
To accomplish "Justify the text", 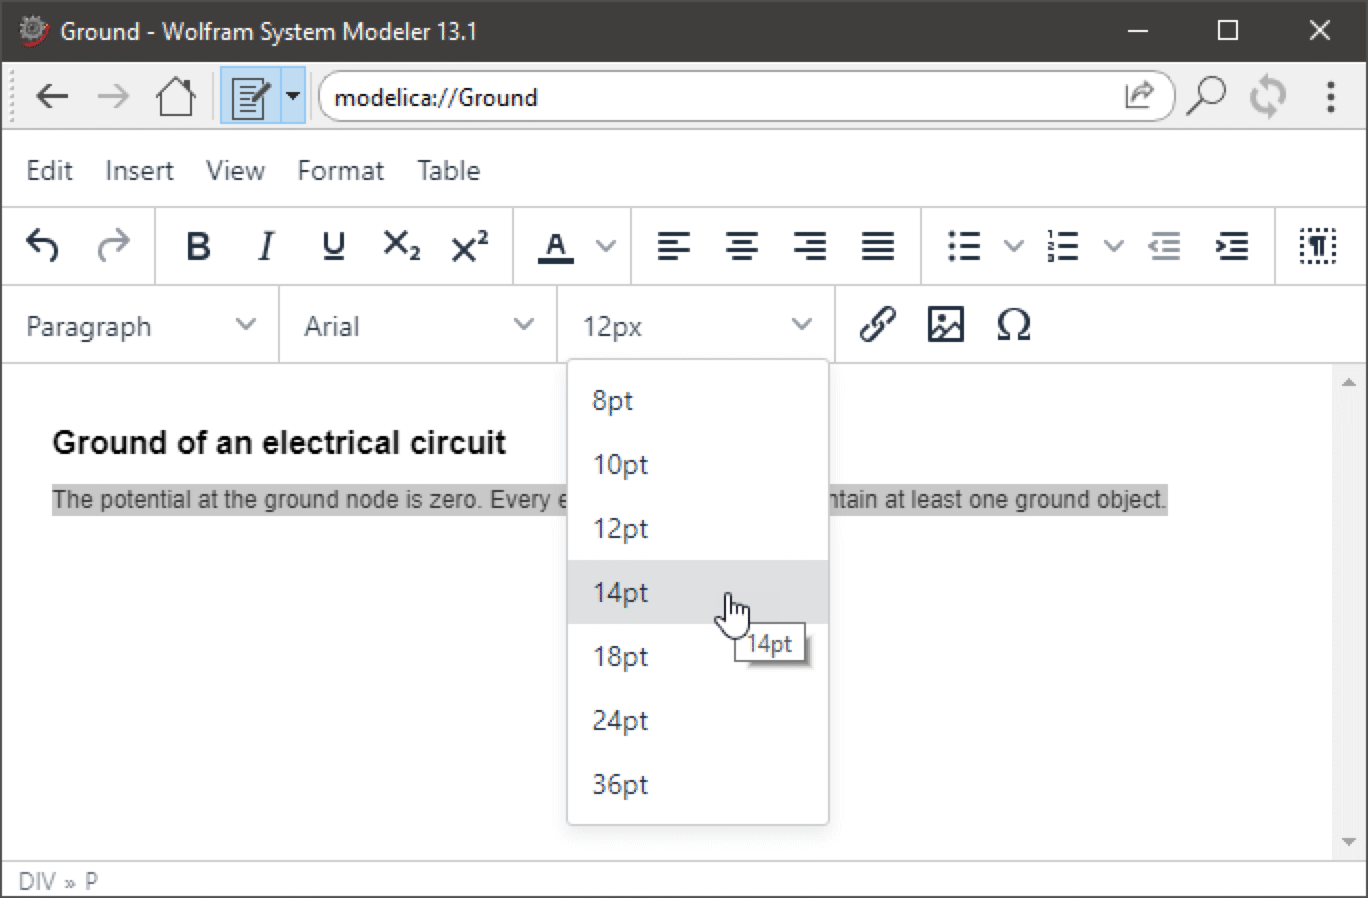I will click(878, 246).
